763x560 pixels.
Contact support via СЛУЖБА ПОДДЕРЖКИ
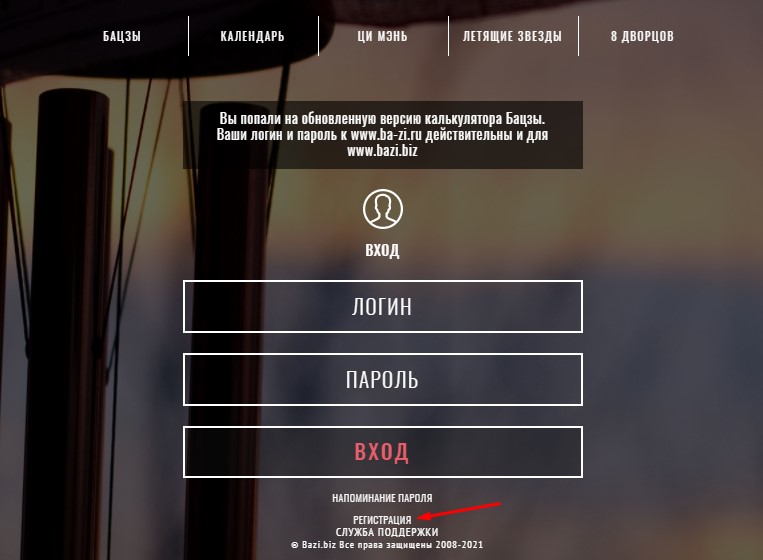coord(387,532)
